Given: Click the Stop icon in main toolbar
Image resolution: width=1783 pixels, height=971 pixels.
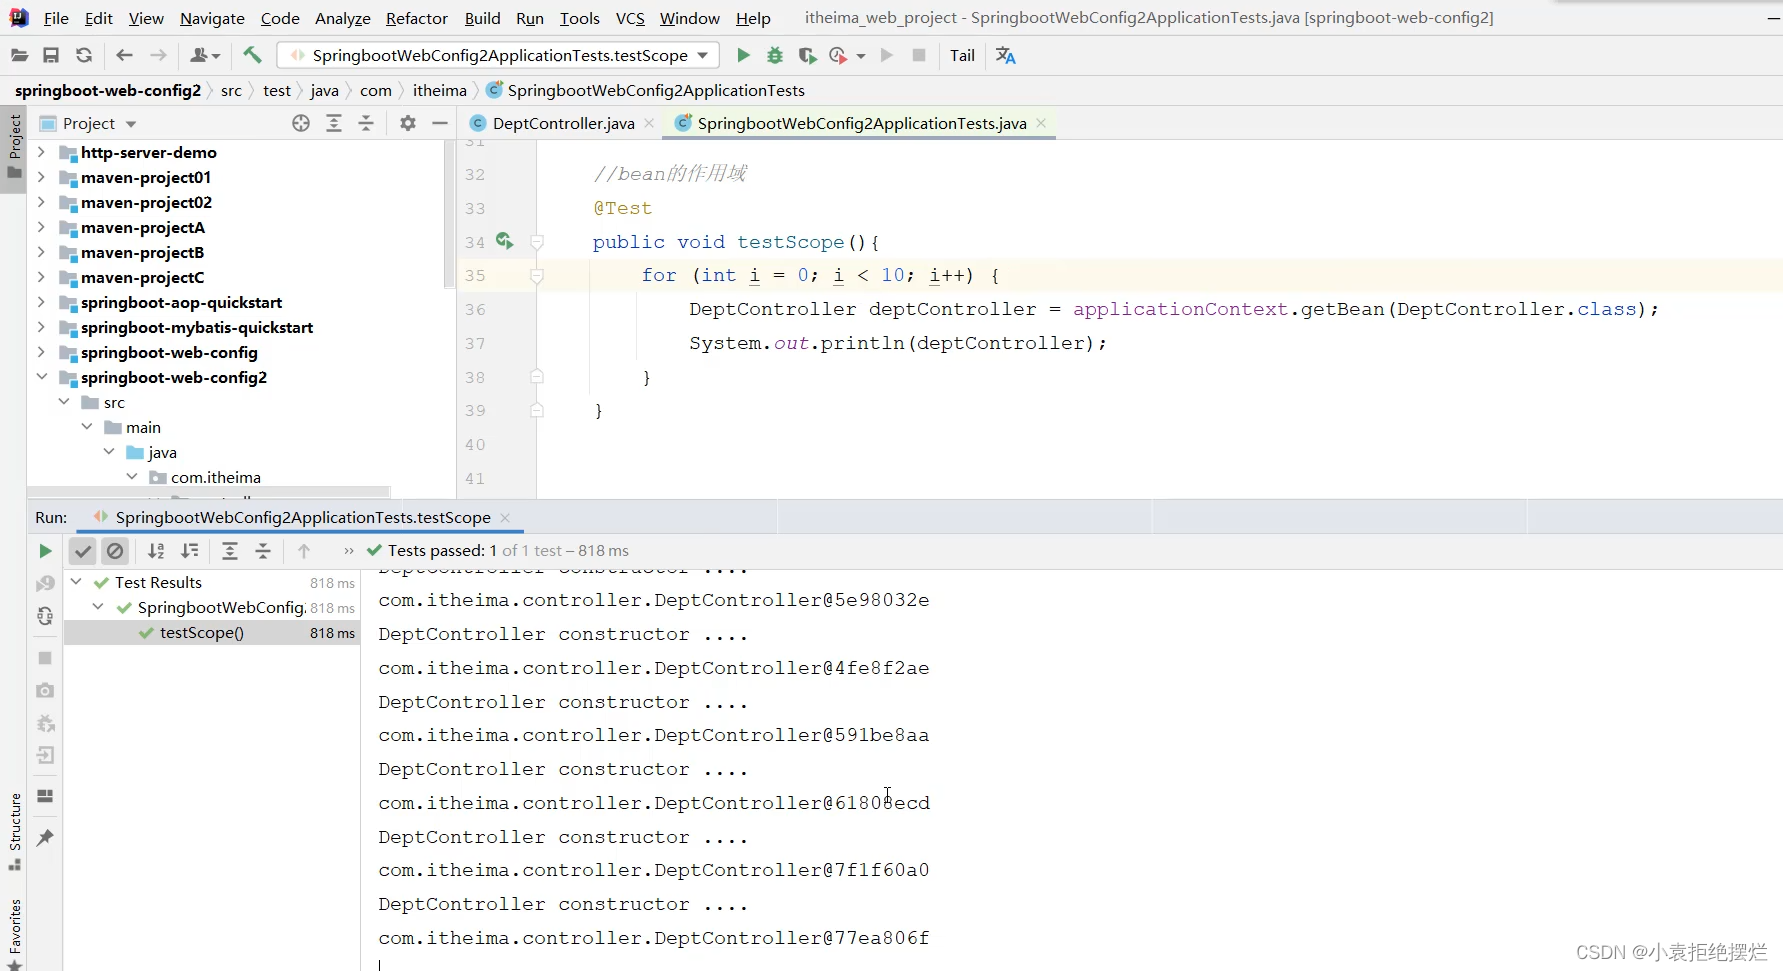Looking at the screenshot, I should point(919,56).
